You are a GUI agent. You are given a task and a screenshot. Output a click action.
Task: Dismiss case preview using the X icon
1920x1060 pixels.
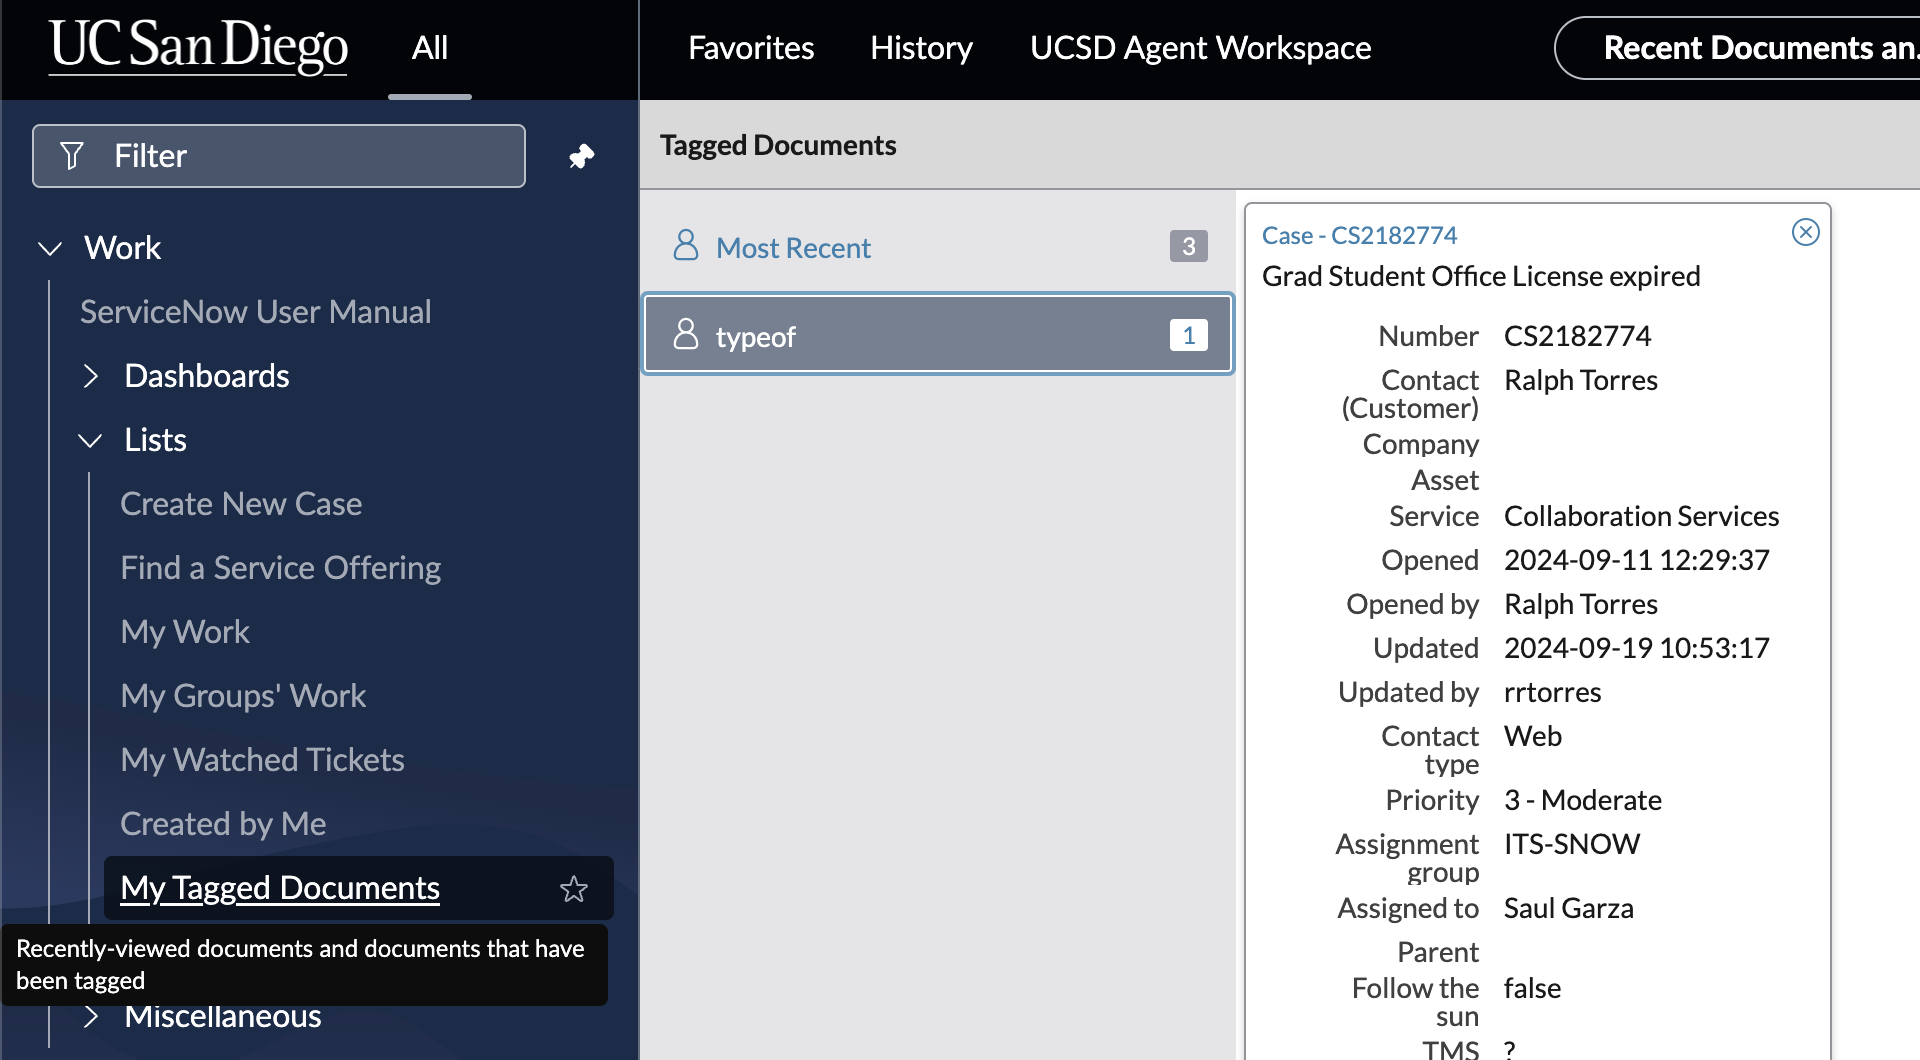pos(1806,232)
